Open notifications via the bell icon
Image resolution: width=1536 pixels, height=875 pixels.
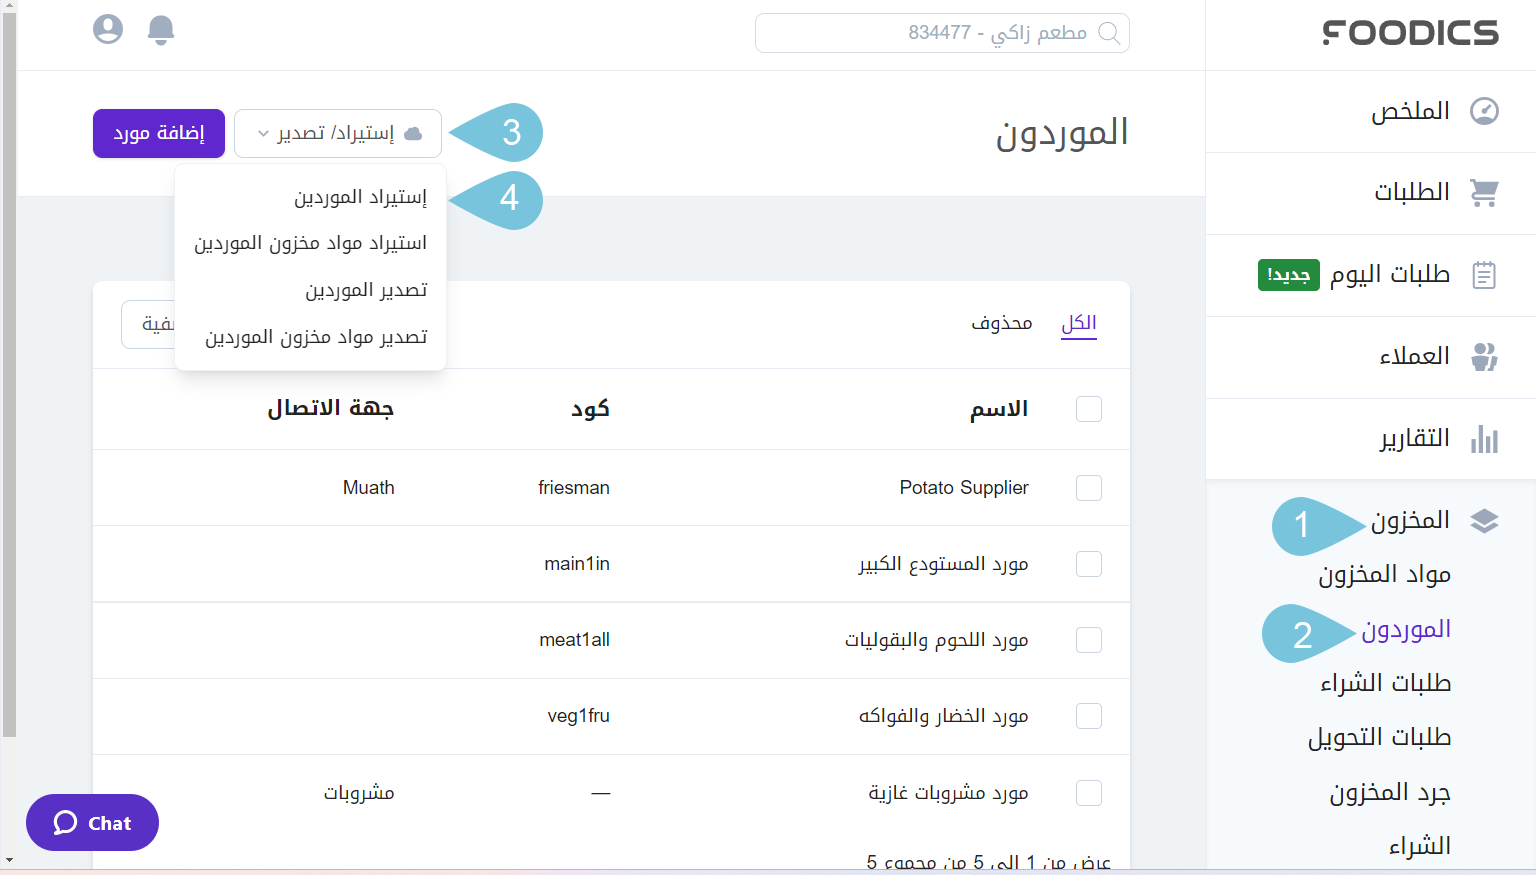coord(160,30)
